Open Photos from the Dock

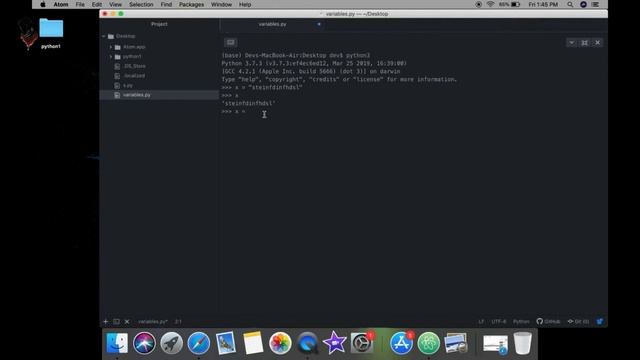coord(280,343)
